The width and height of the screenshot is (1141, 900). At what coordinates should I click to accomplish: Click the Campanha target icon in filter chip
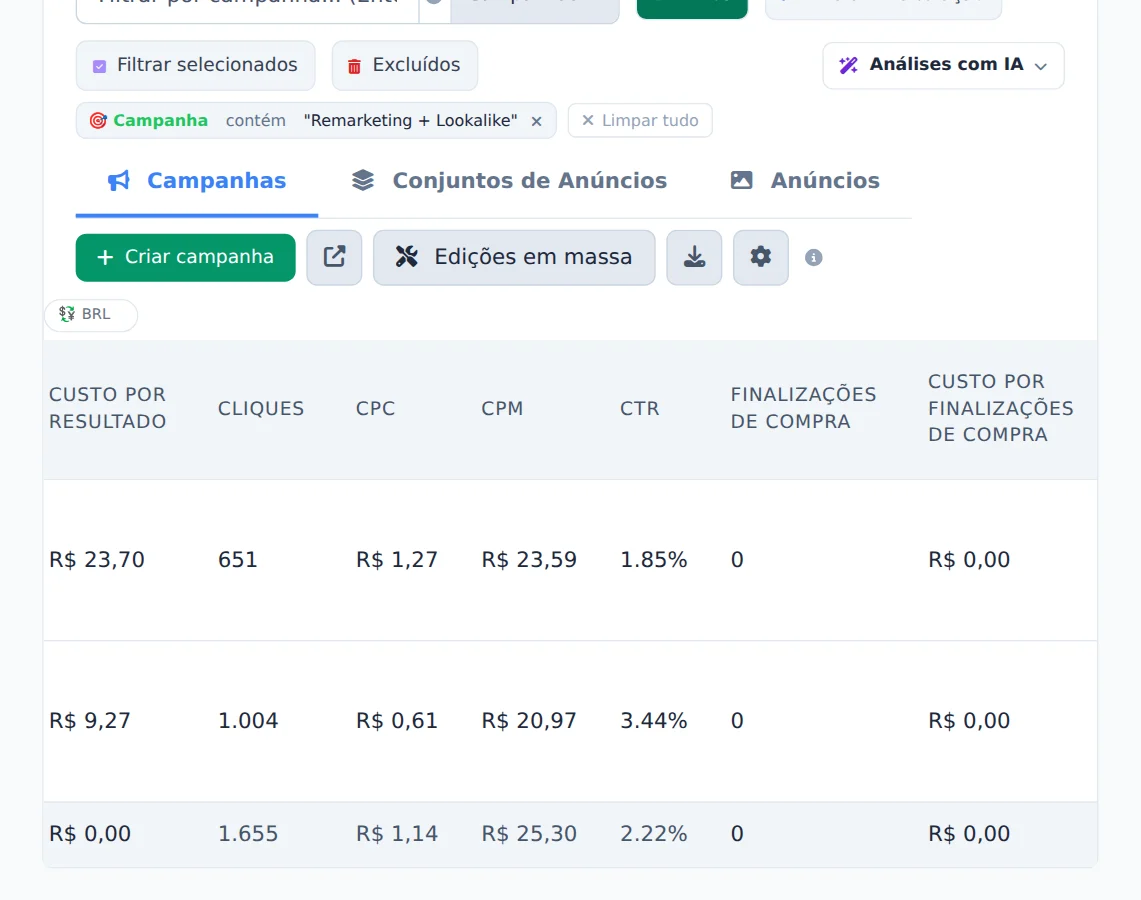(98, 121)
